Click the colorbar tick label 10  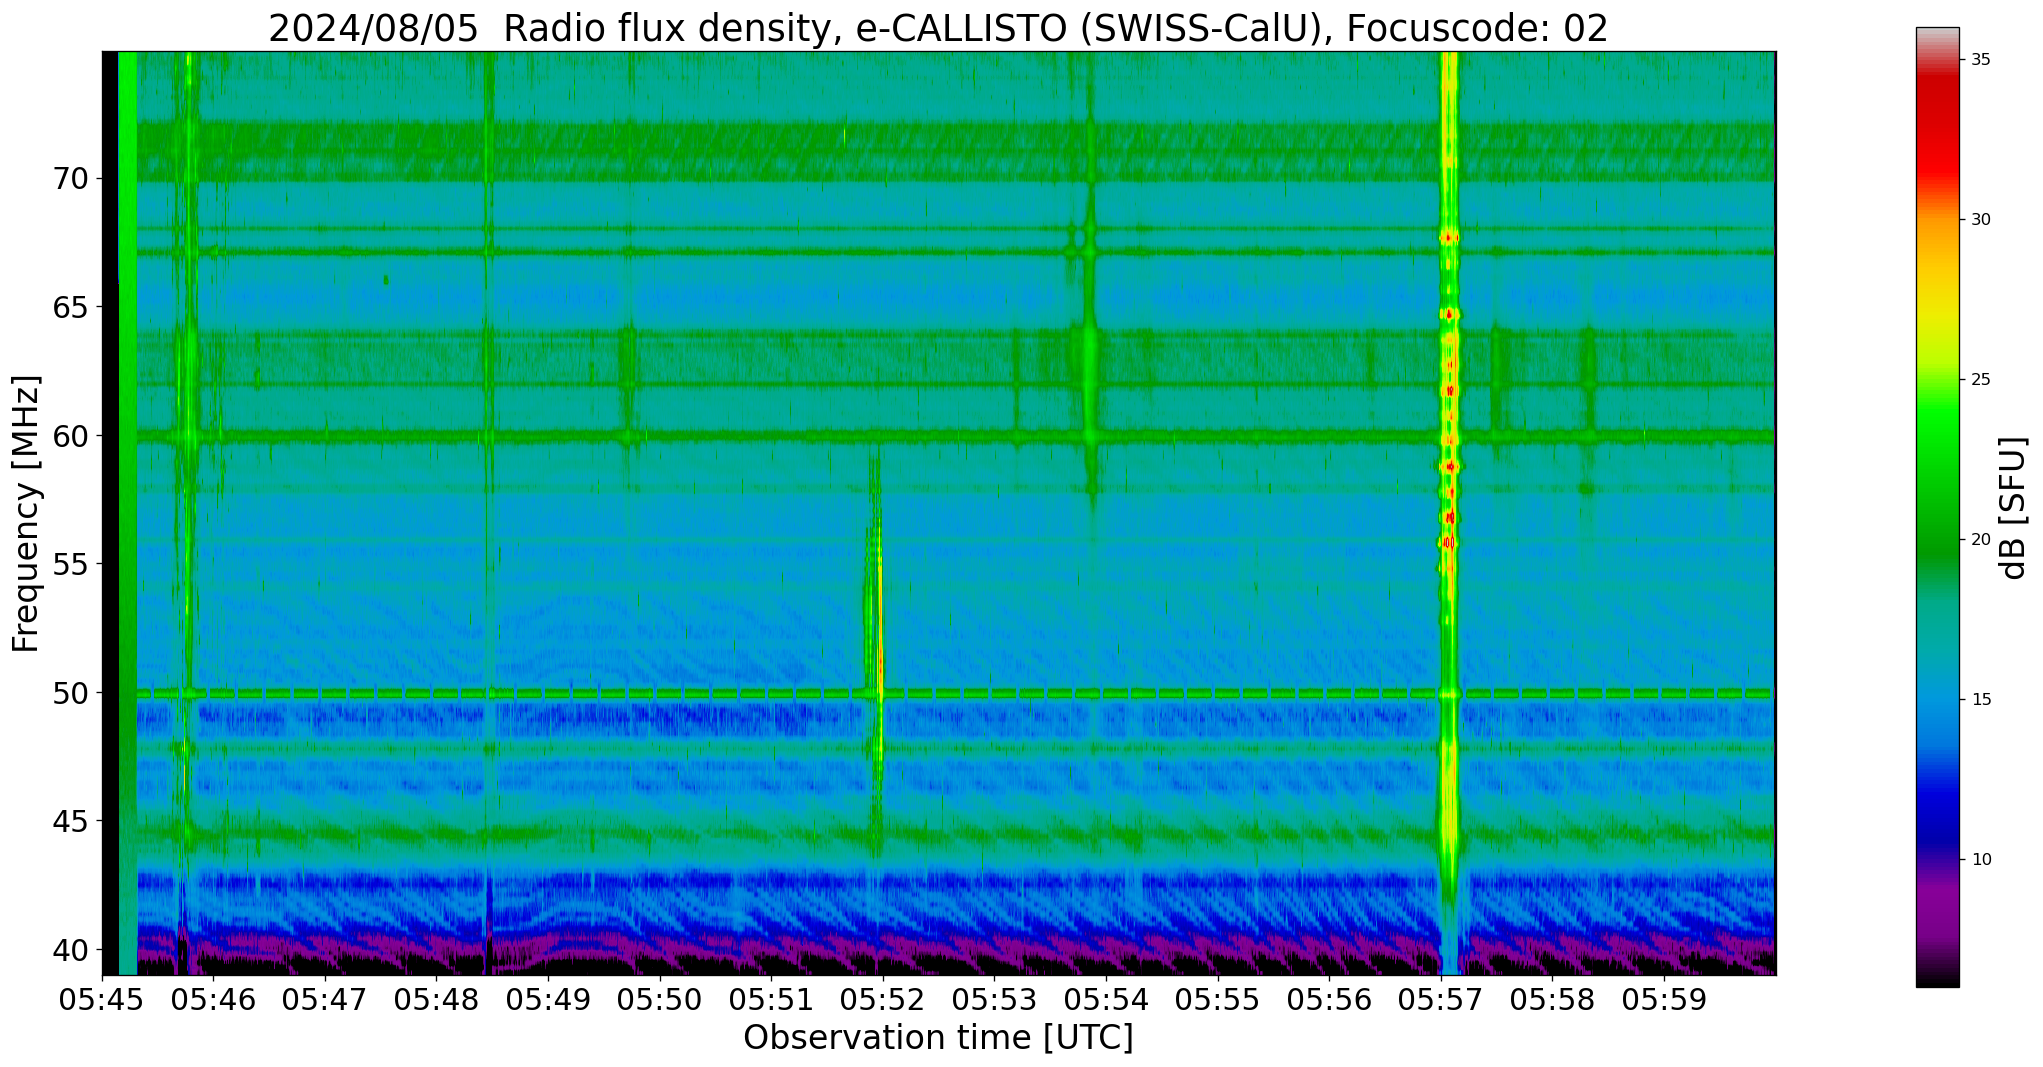pos(1981,859)
